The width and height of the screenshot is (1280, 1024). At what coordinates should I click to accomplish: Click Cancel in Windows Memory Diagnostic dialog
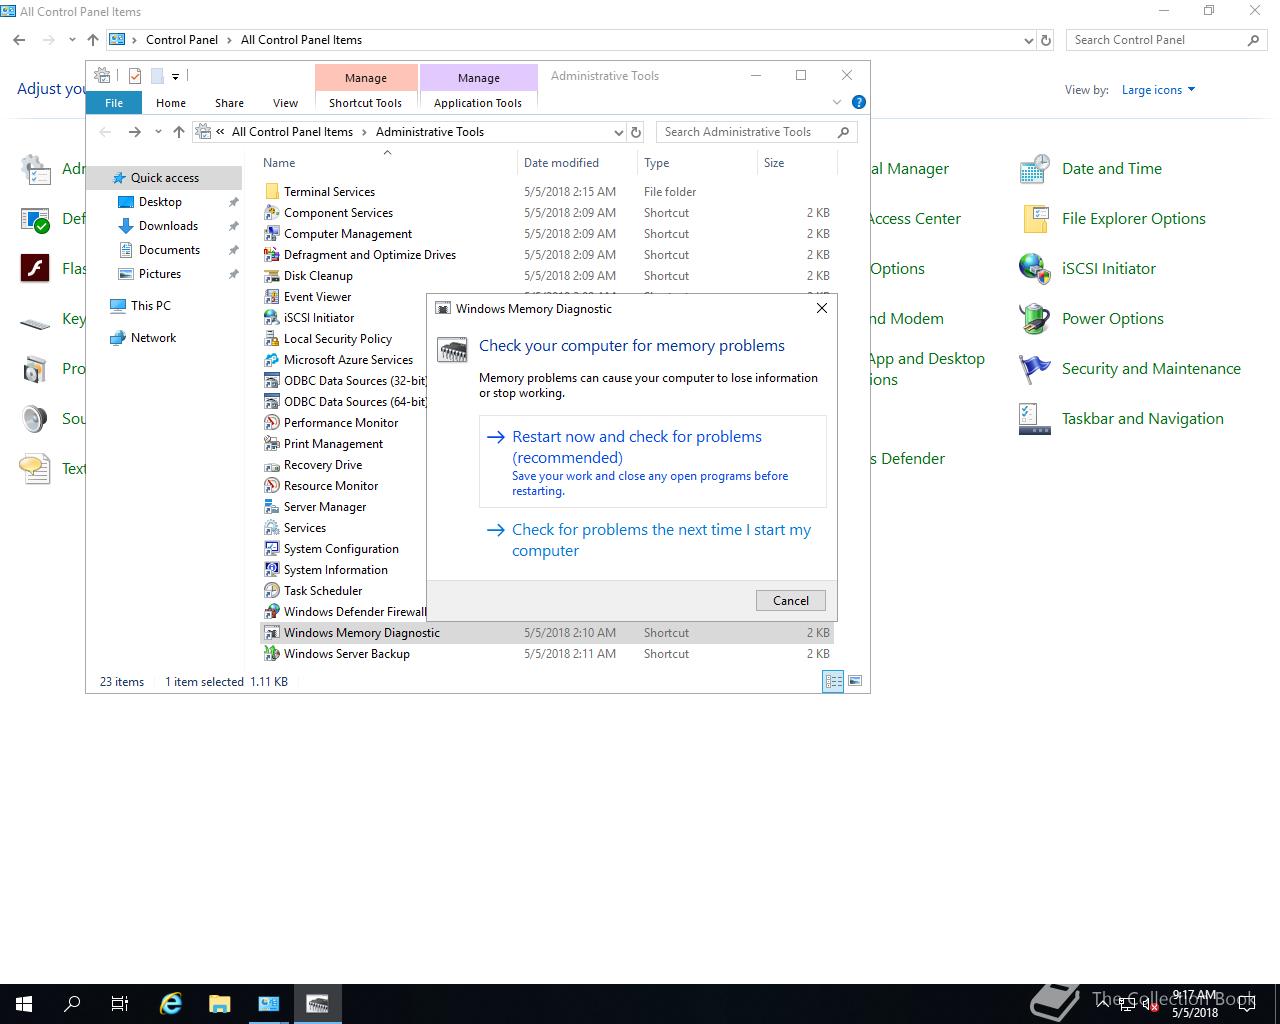pos(791,601)
